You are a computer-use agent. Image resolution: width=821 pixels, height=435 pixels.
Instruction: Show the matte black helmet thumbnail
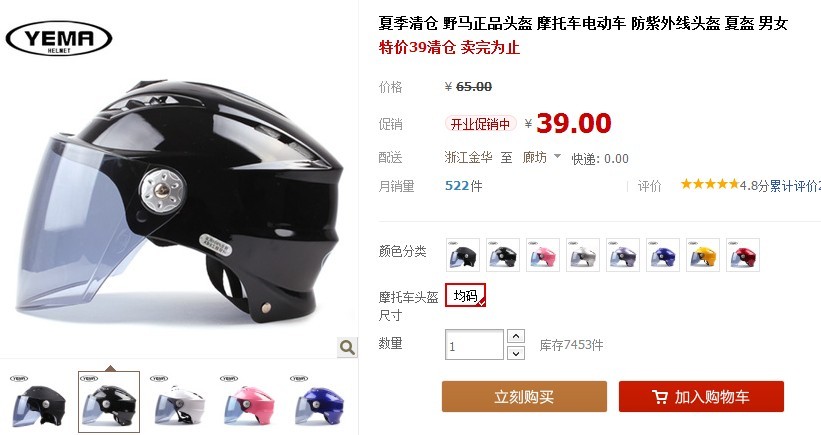point(39,402)
